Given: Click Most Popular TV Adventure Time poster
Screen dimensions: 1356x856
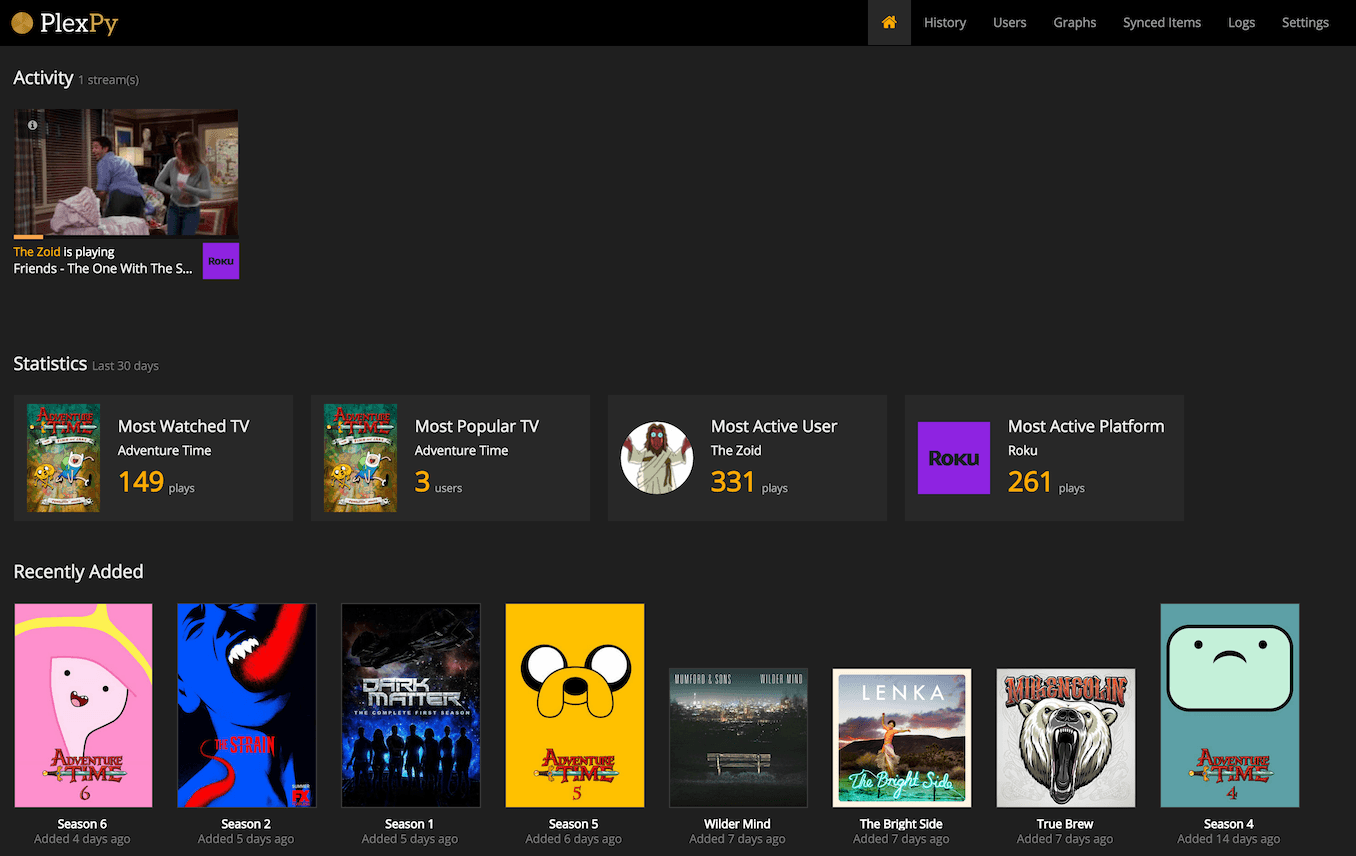Looking at the screenshot, I should [x=360, y=458].
